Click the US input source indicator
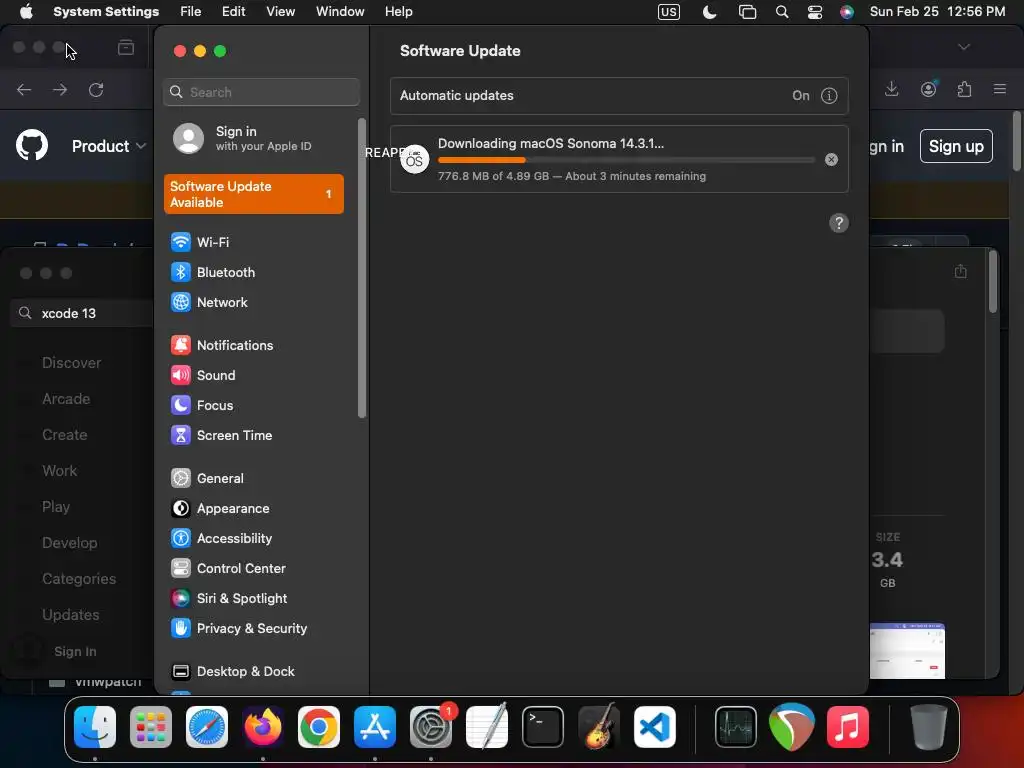 pos(669,12)
